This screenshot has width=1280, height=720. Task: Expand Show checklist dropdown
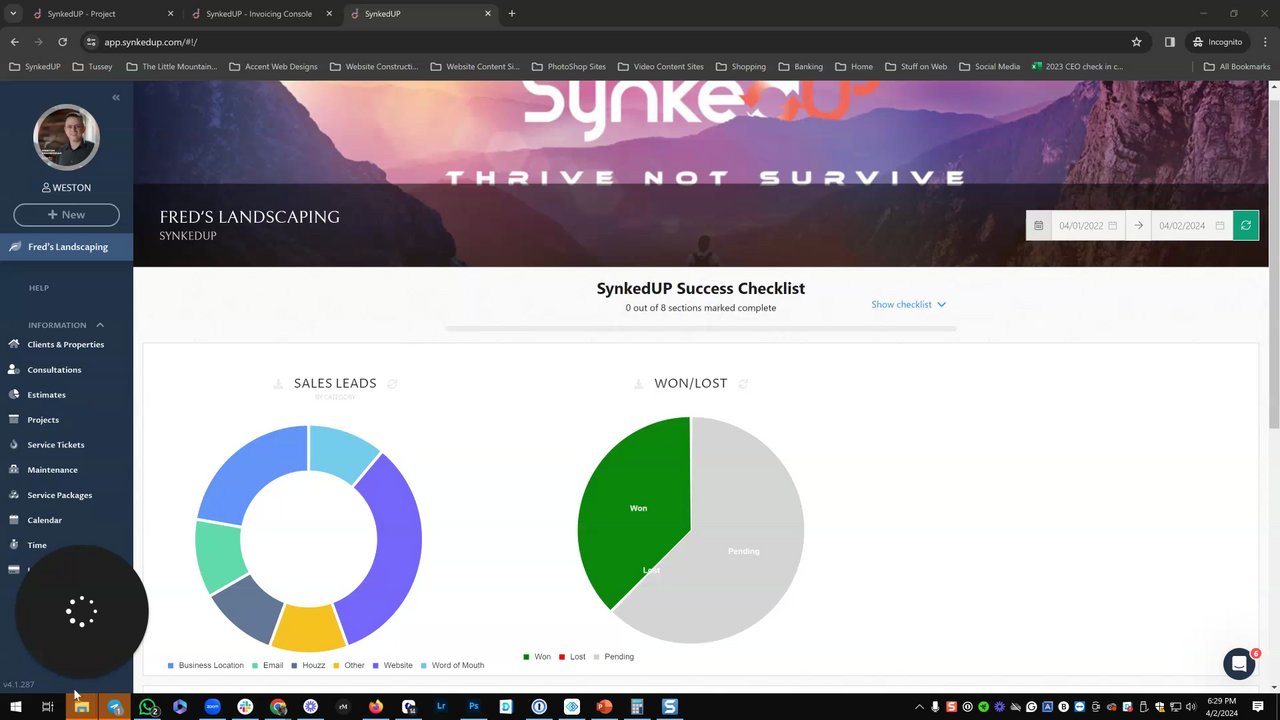pyautogui.click(x=908, y=304)
